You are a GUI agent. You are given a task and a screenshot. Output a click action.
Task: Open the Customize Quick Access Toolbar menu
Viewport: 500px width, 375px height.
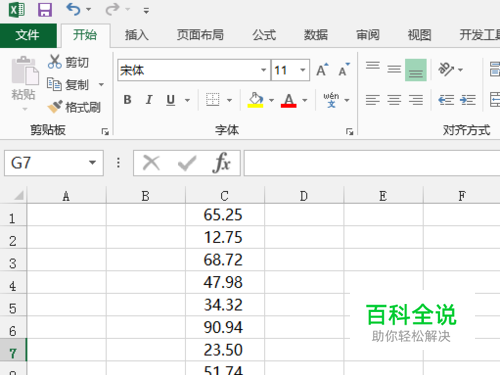click(146, 11)
